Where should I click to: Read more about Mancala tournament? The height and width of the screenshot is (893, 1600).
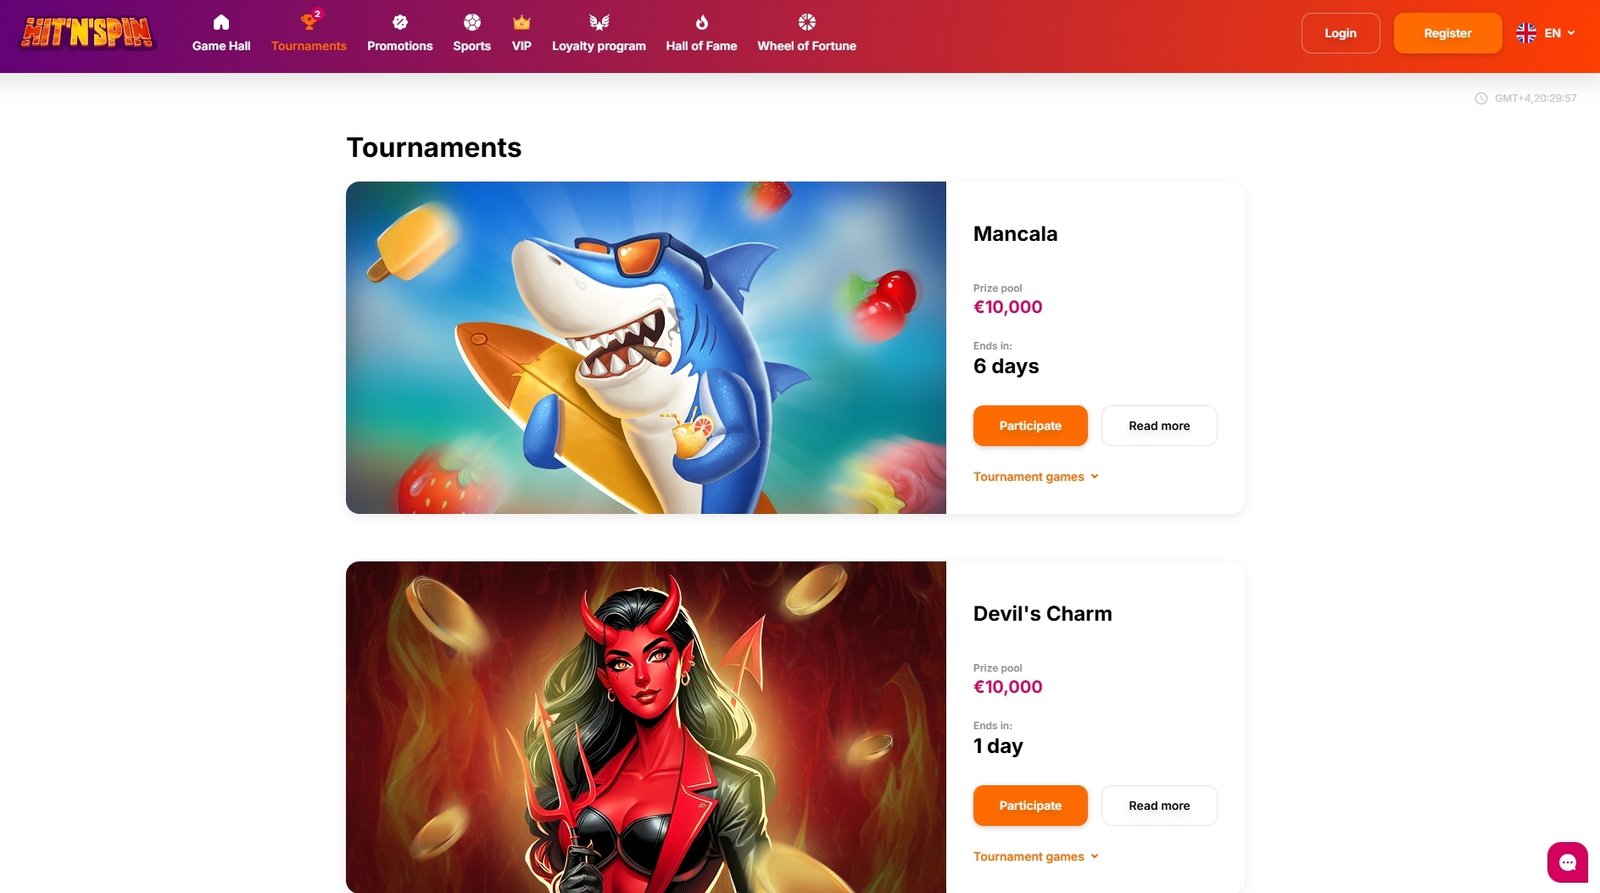pyautogui.click(x=1159, y=426)
